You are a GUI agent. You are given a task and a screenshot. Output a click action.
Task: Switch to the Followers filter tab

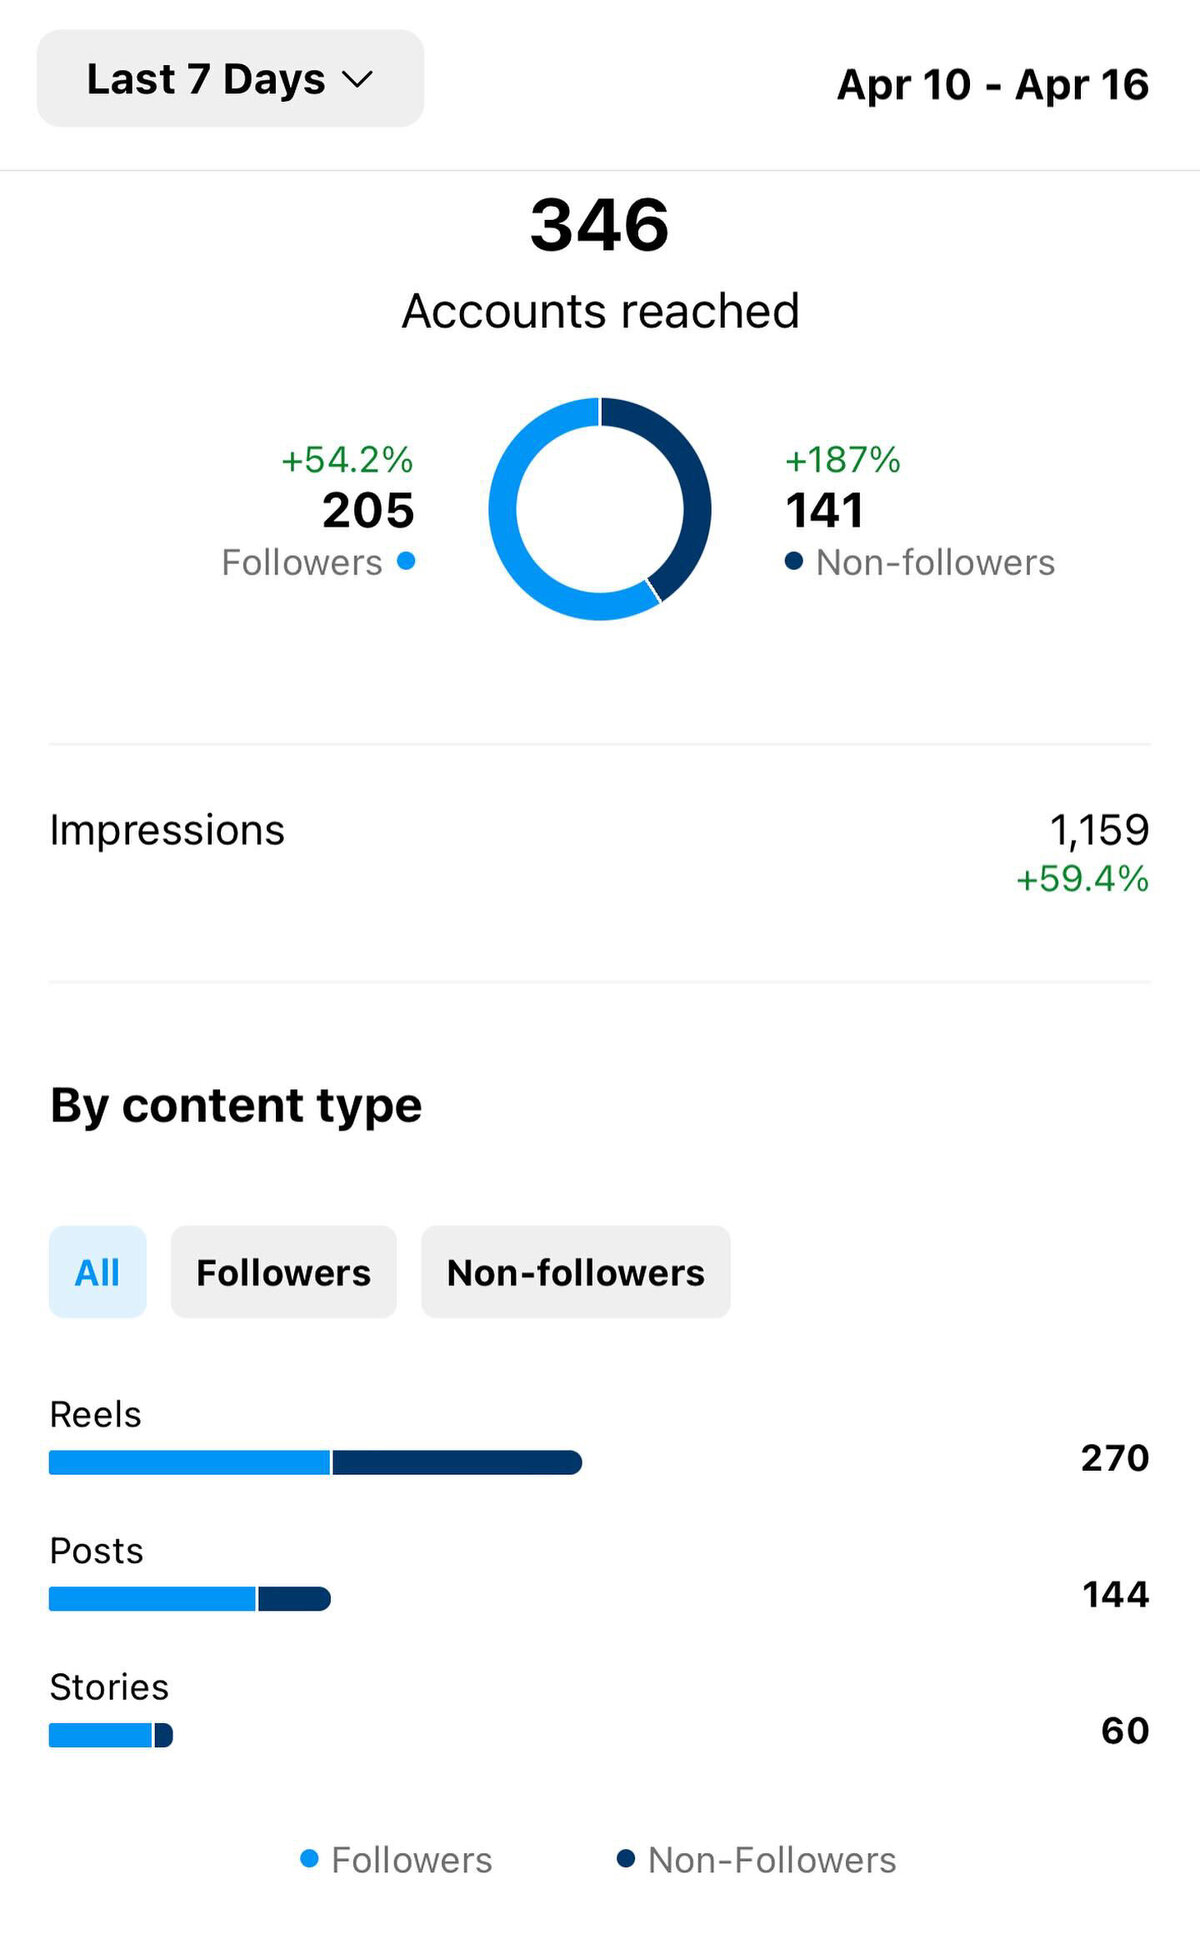(284, 1272)
